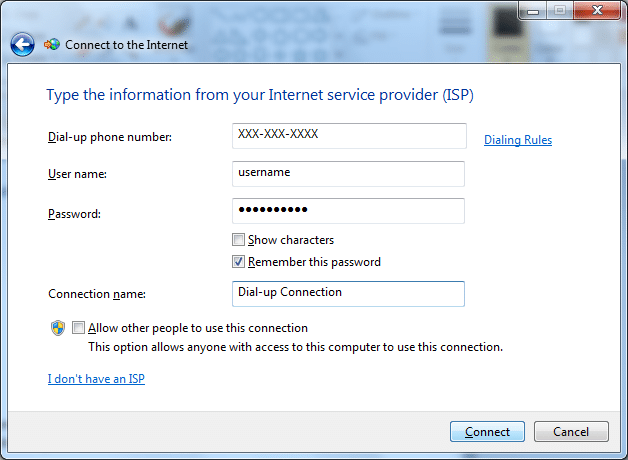Screen dimensions: 628x460
Task: Click the Remember this password label
Action: (x=314, y=262)
